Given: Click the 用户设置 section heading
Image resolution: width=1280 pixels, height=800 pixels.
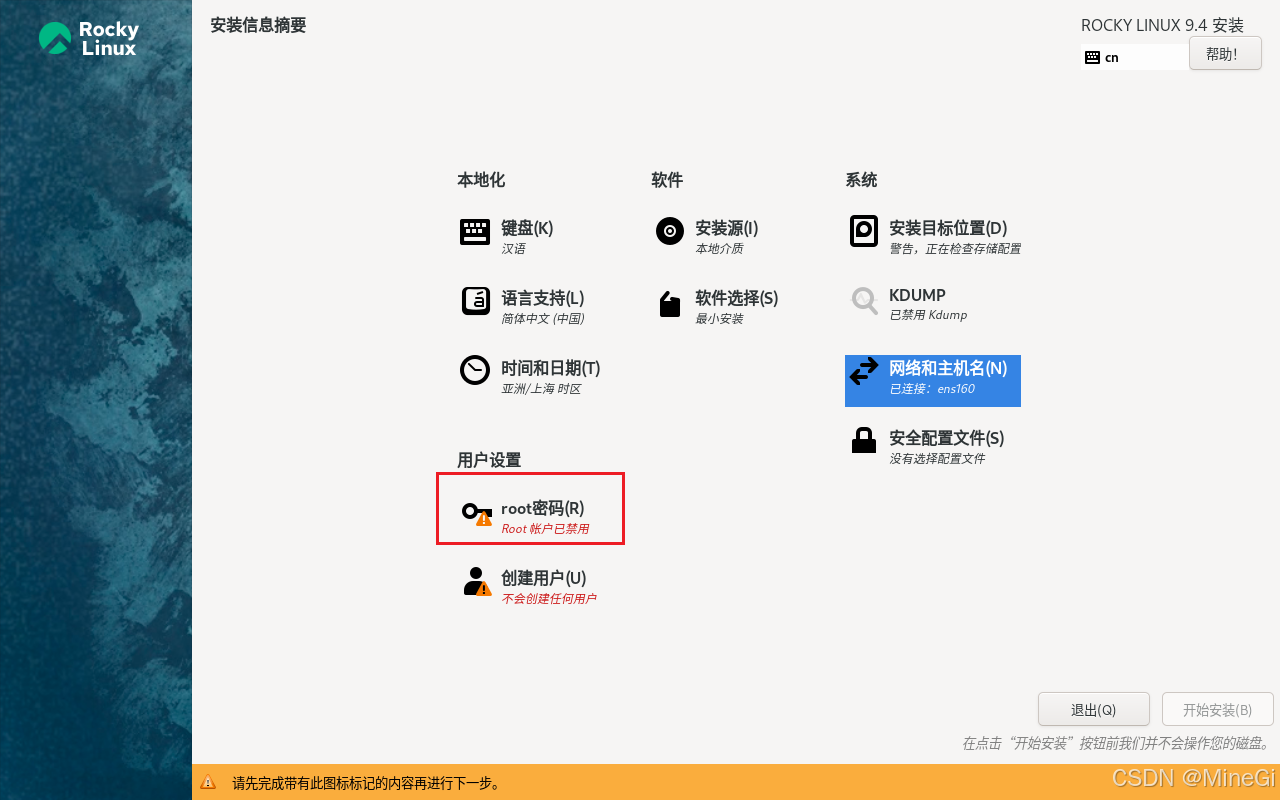Looking at the screenshot, I should 489,460.
